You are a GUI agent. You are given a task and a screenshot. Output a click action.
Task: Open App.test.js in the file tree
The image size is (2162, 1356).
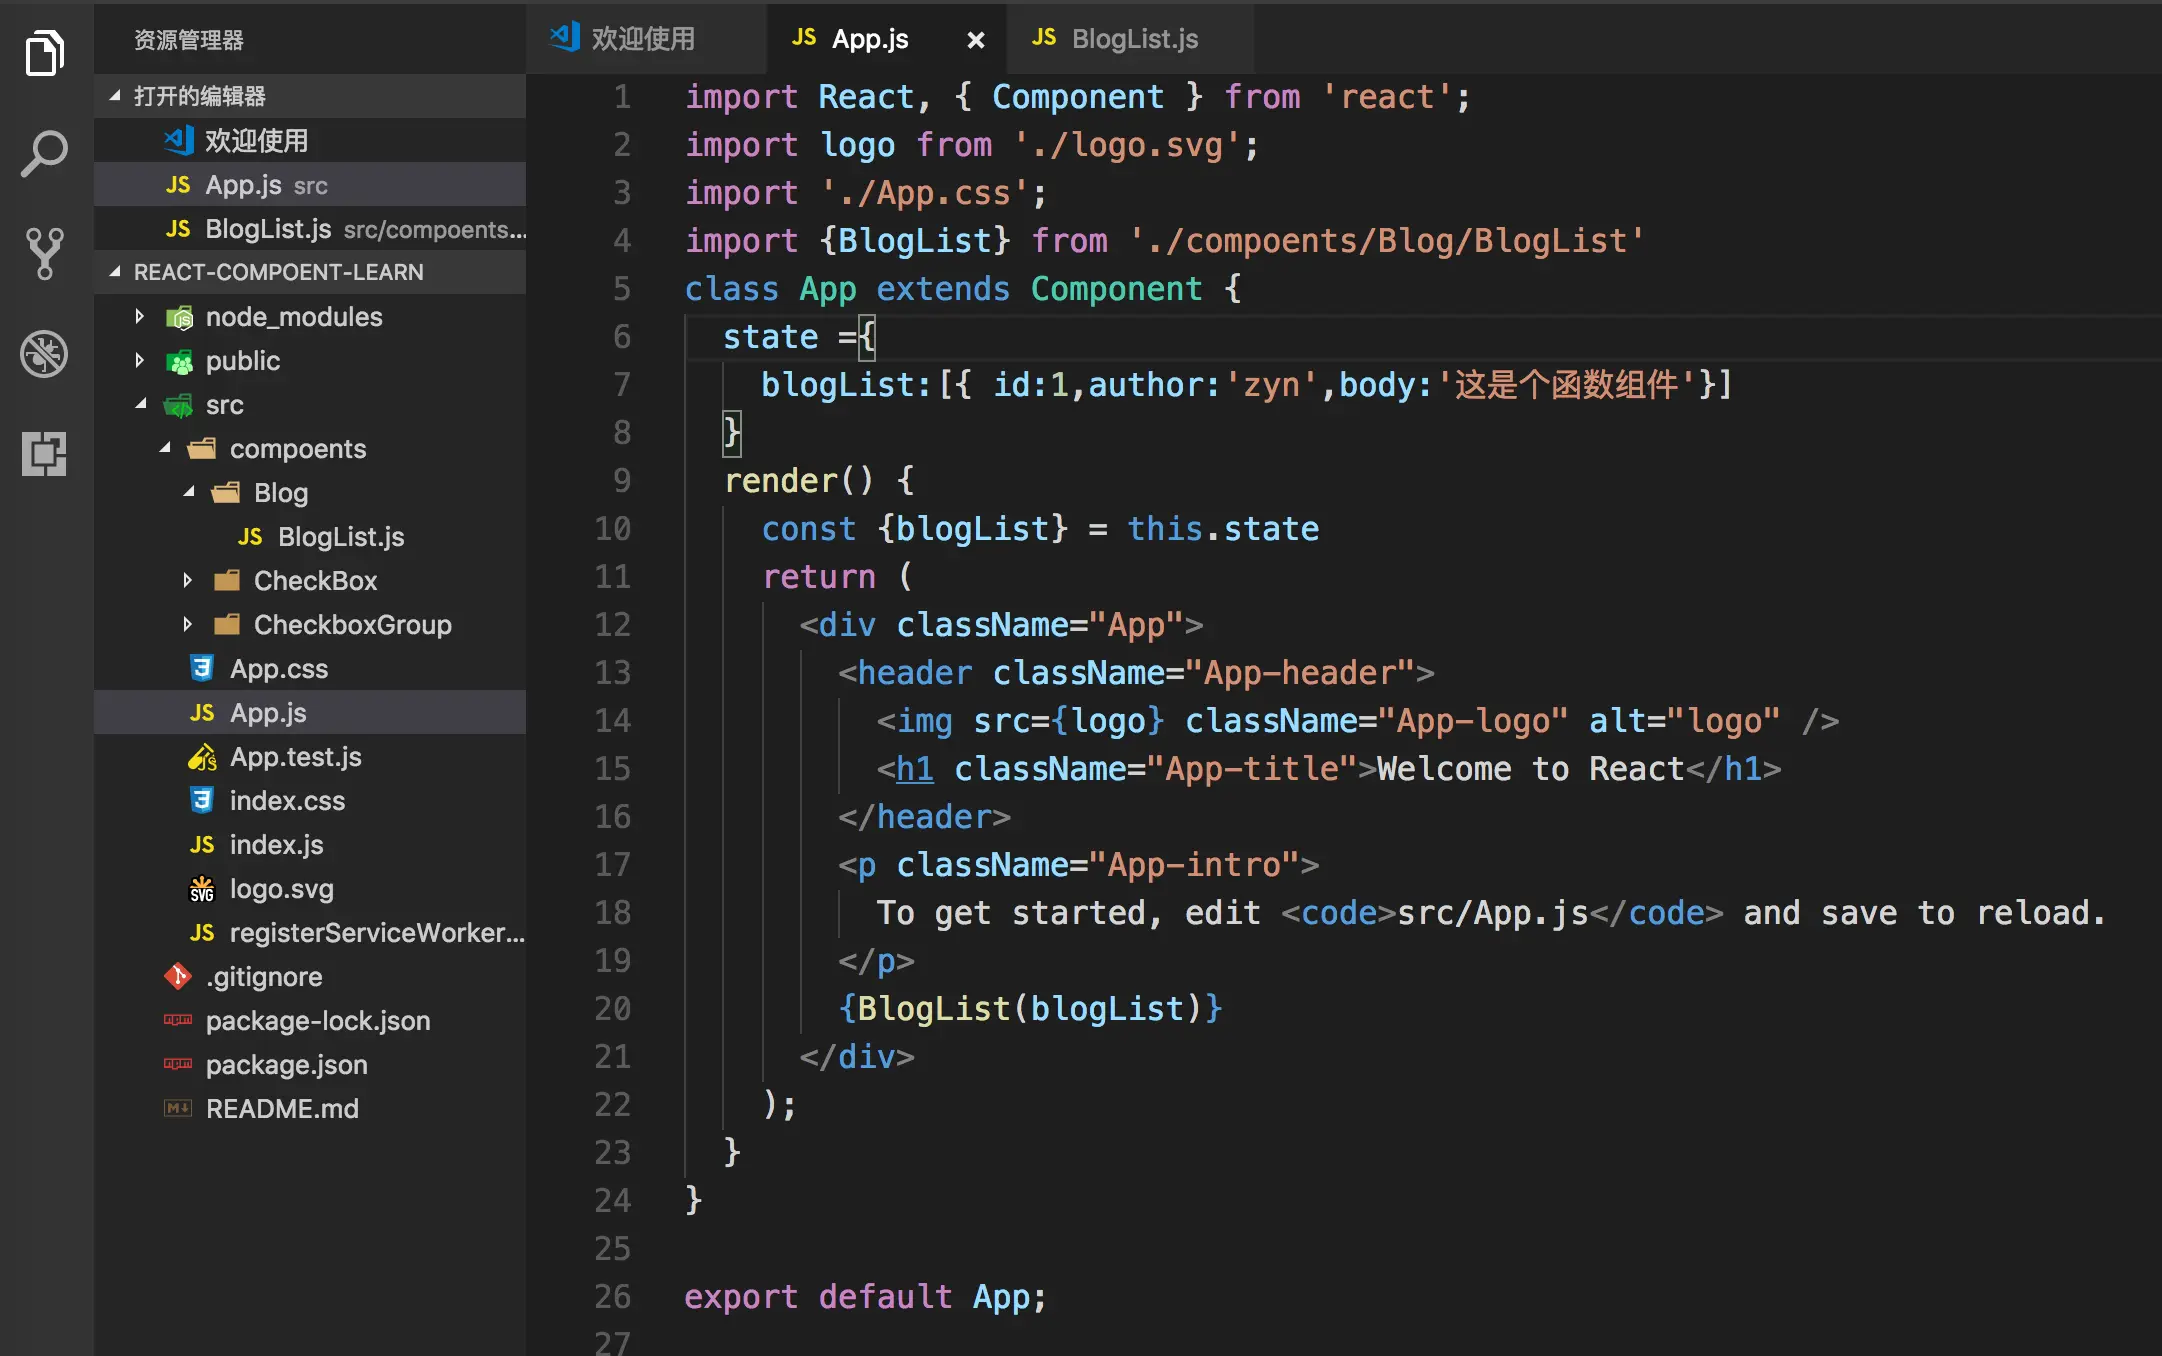pos(295,757)
